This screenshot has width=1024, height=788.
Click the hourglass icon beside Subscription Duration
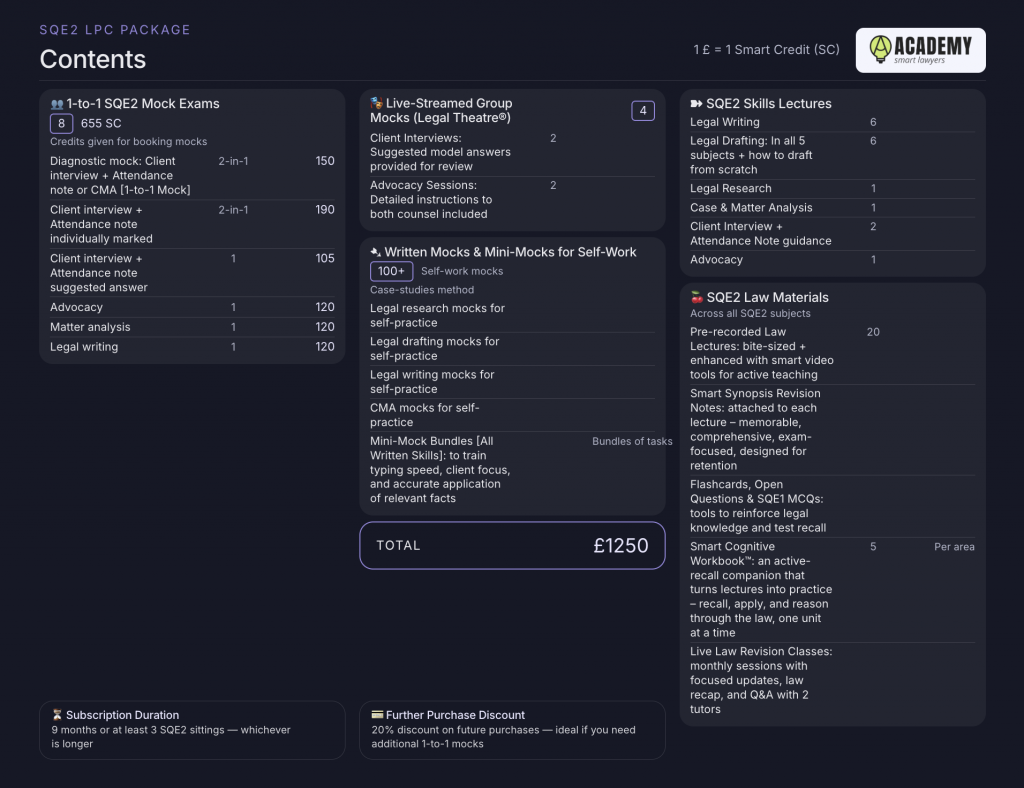coord(57,715)
